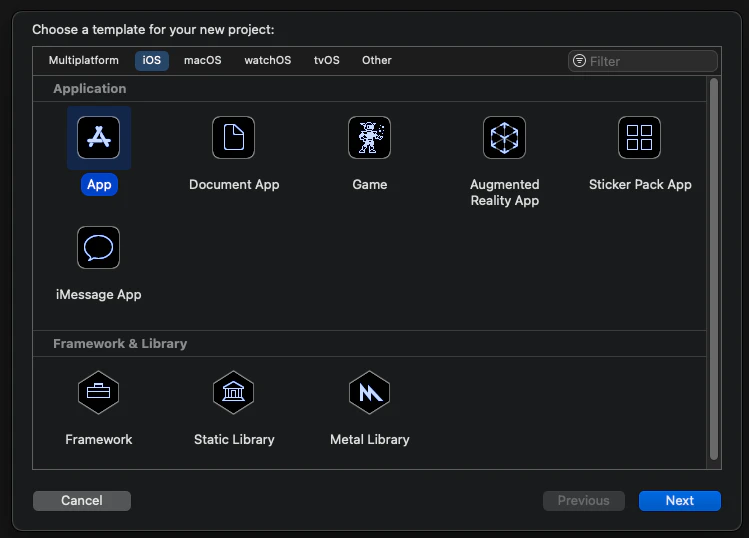This screenshot has height=538, width=749.
Task: Click the Previous button
Action: (x=584, y=501)
